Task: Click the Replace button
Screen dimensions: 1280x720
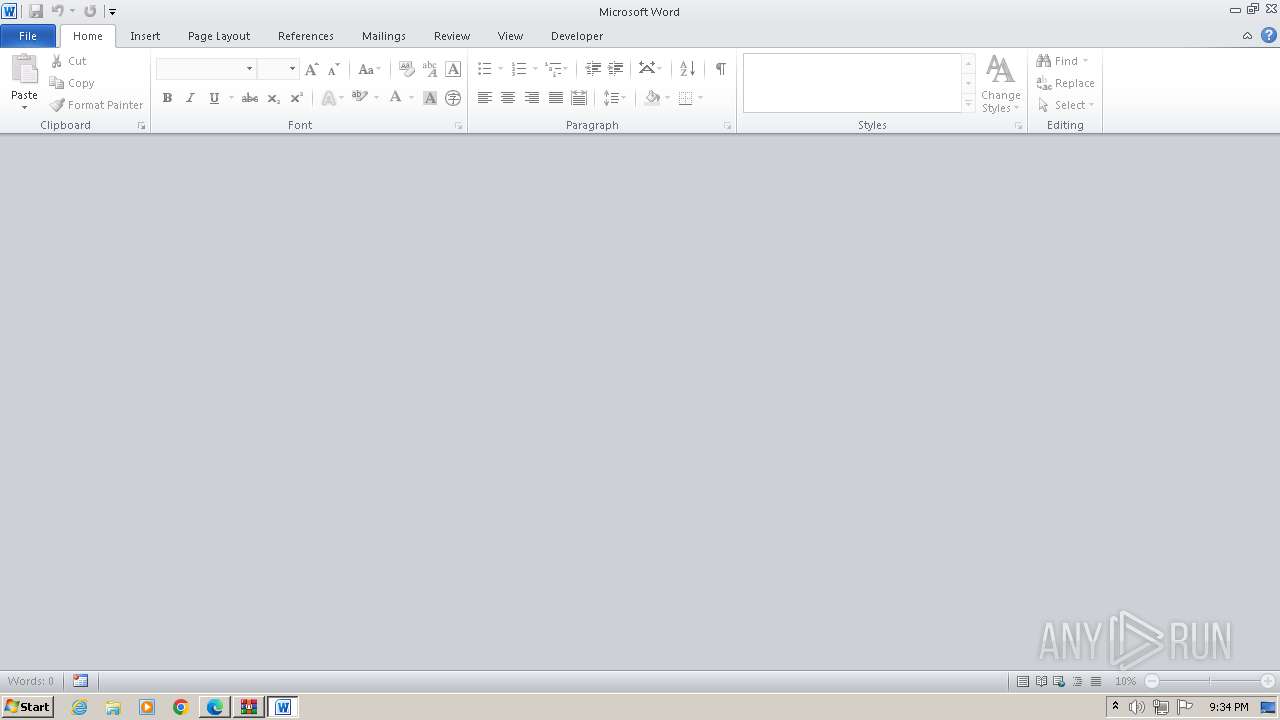Action: [1066, 83]
